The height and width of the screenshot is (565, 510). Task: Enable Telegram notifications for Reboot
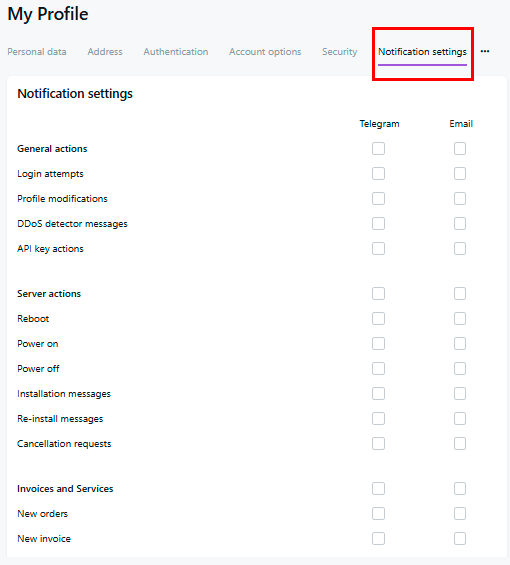pos(378,319)
